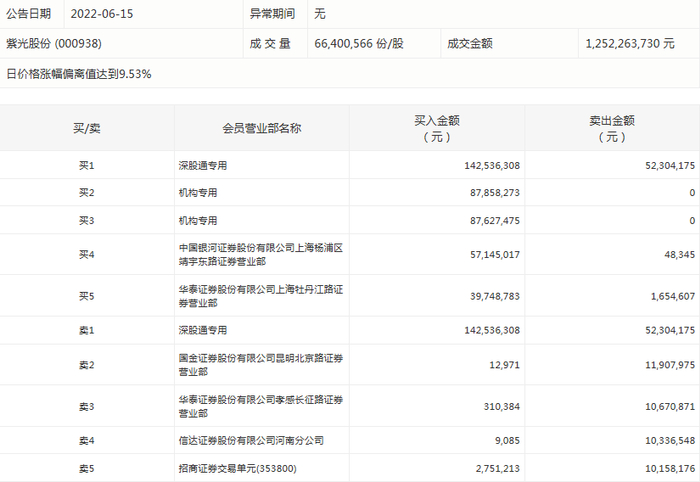The width and height of the screenshot is (700, 482).
Task: Select buy amount 39,748,783
Action: point(495,296)
